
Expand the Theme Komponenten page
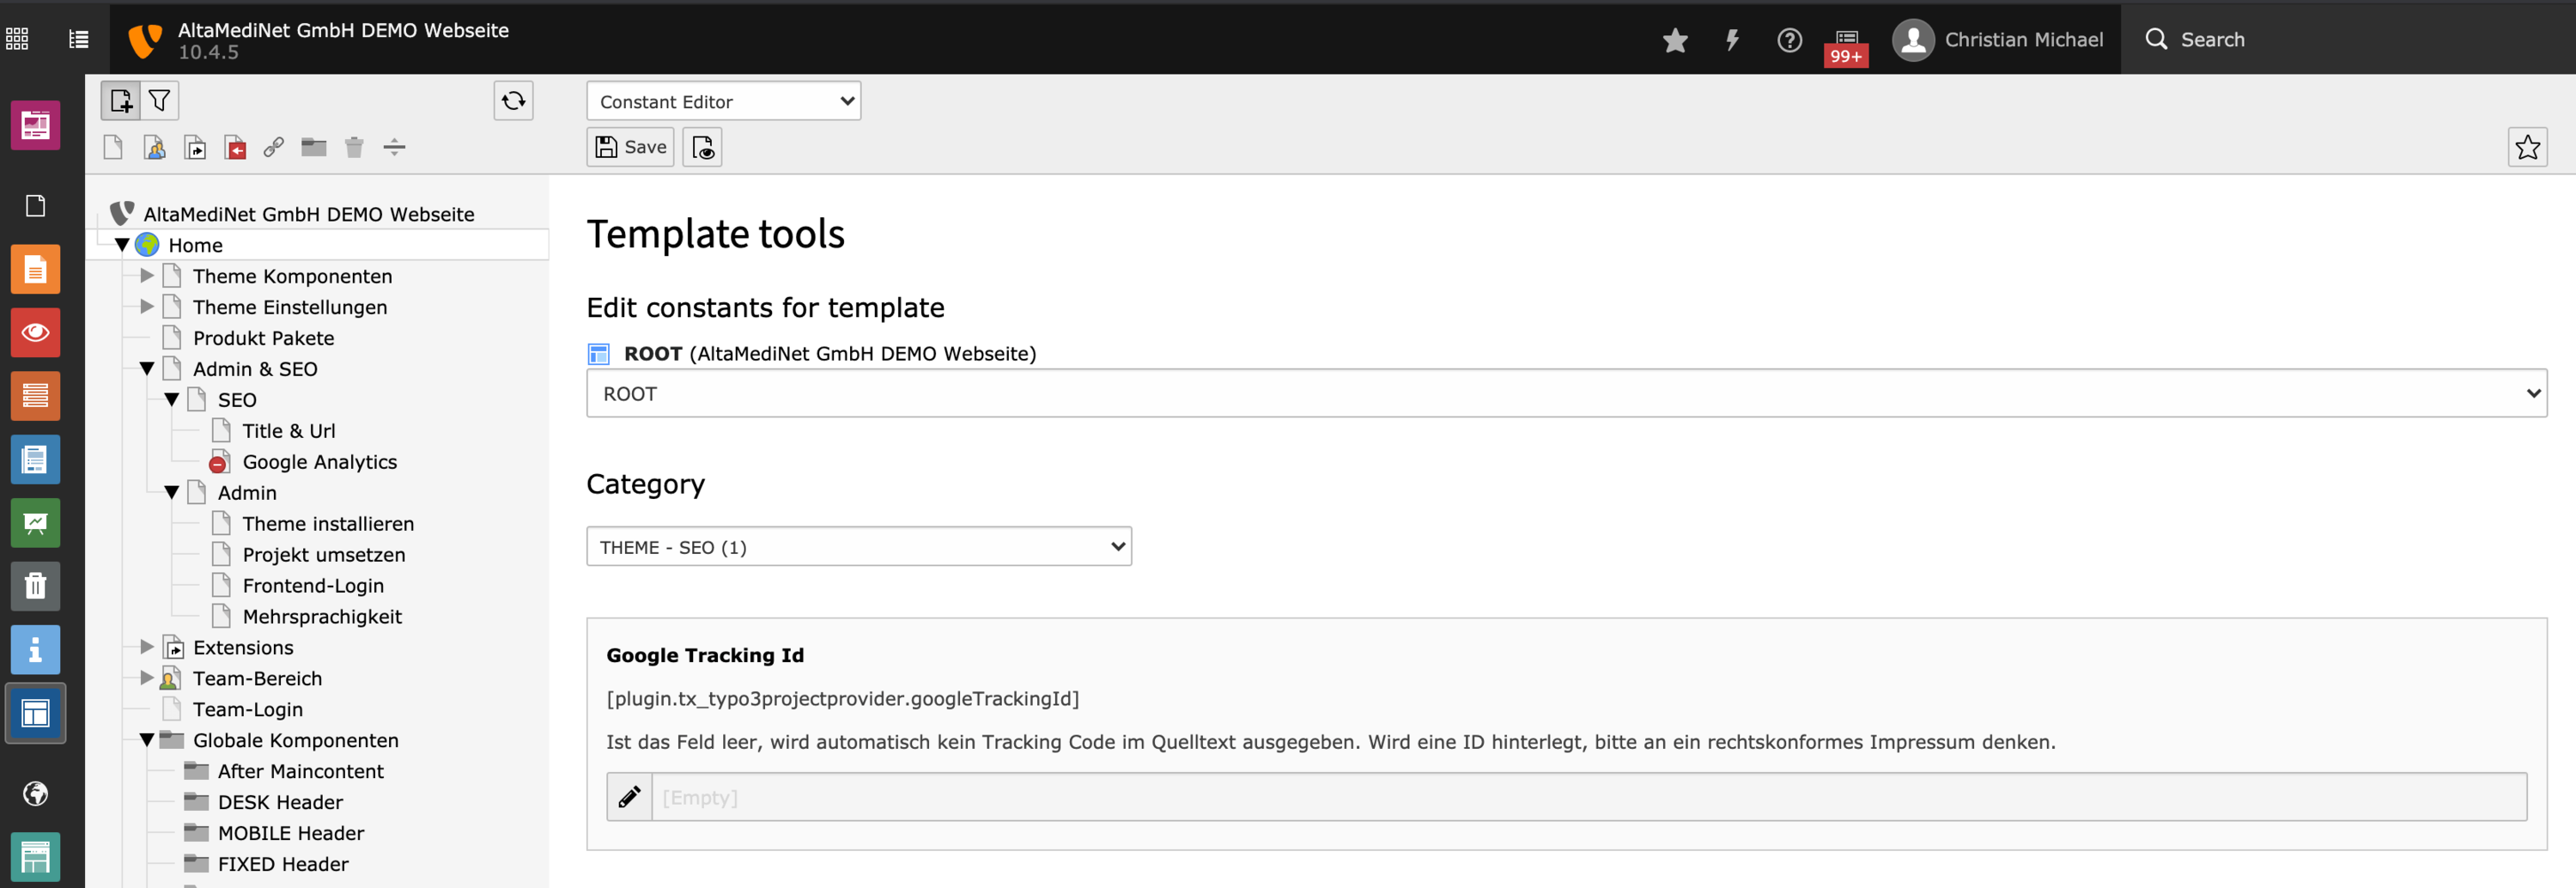(x=147, y=276)
